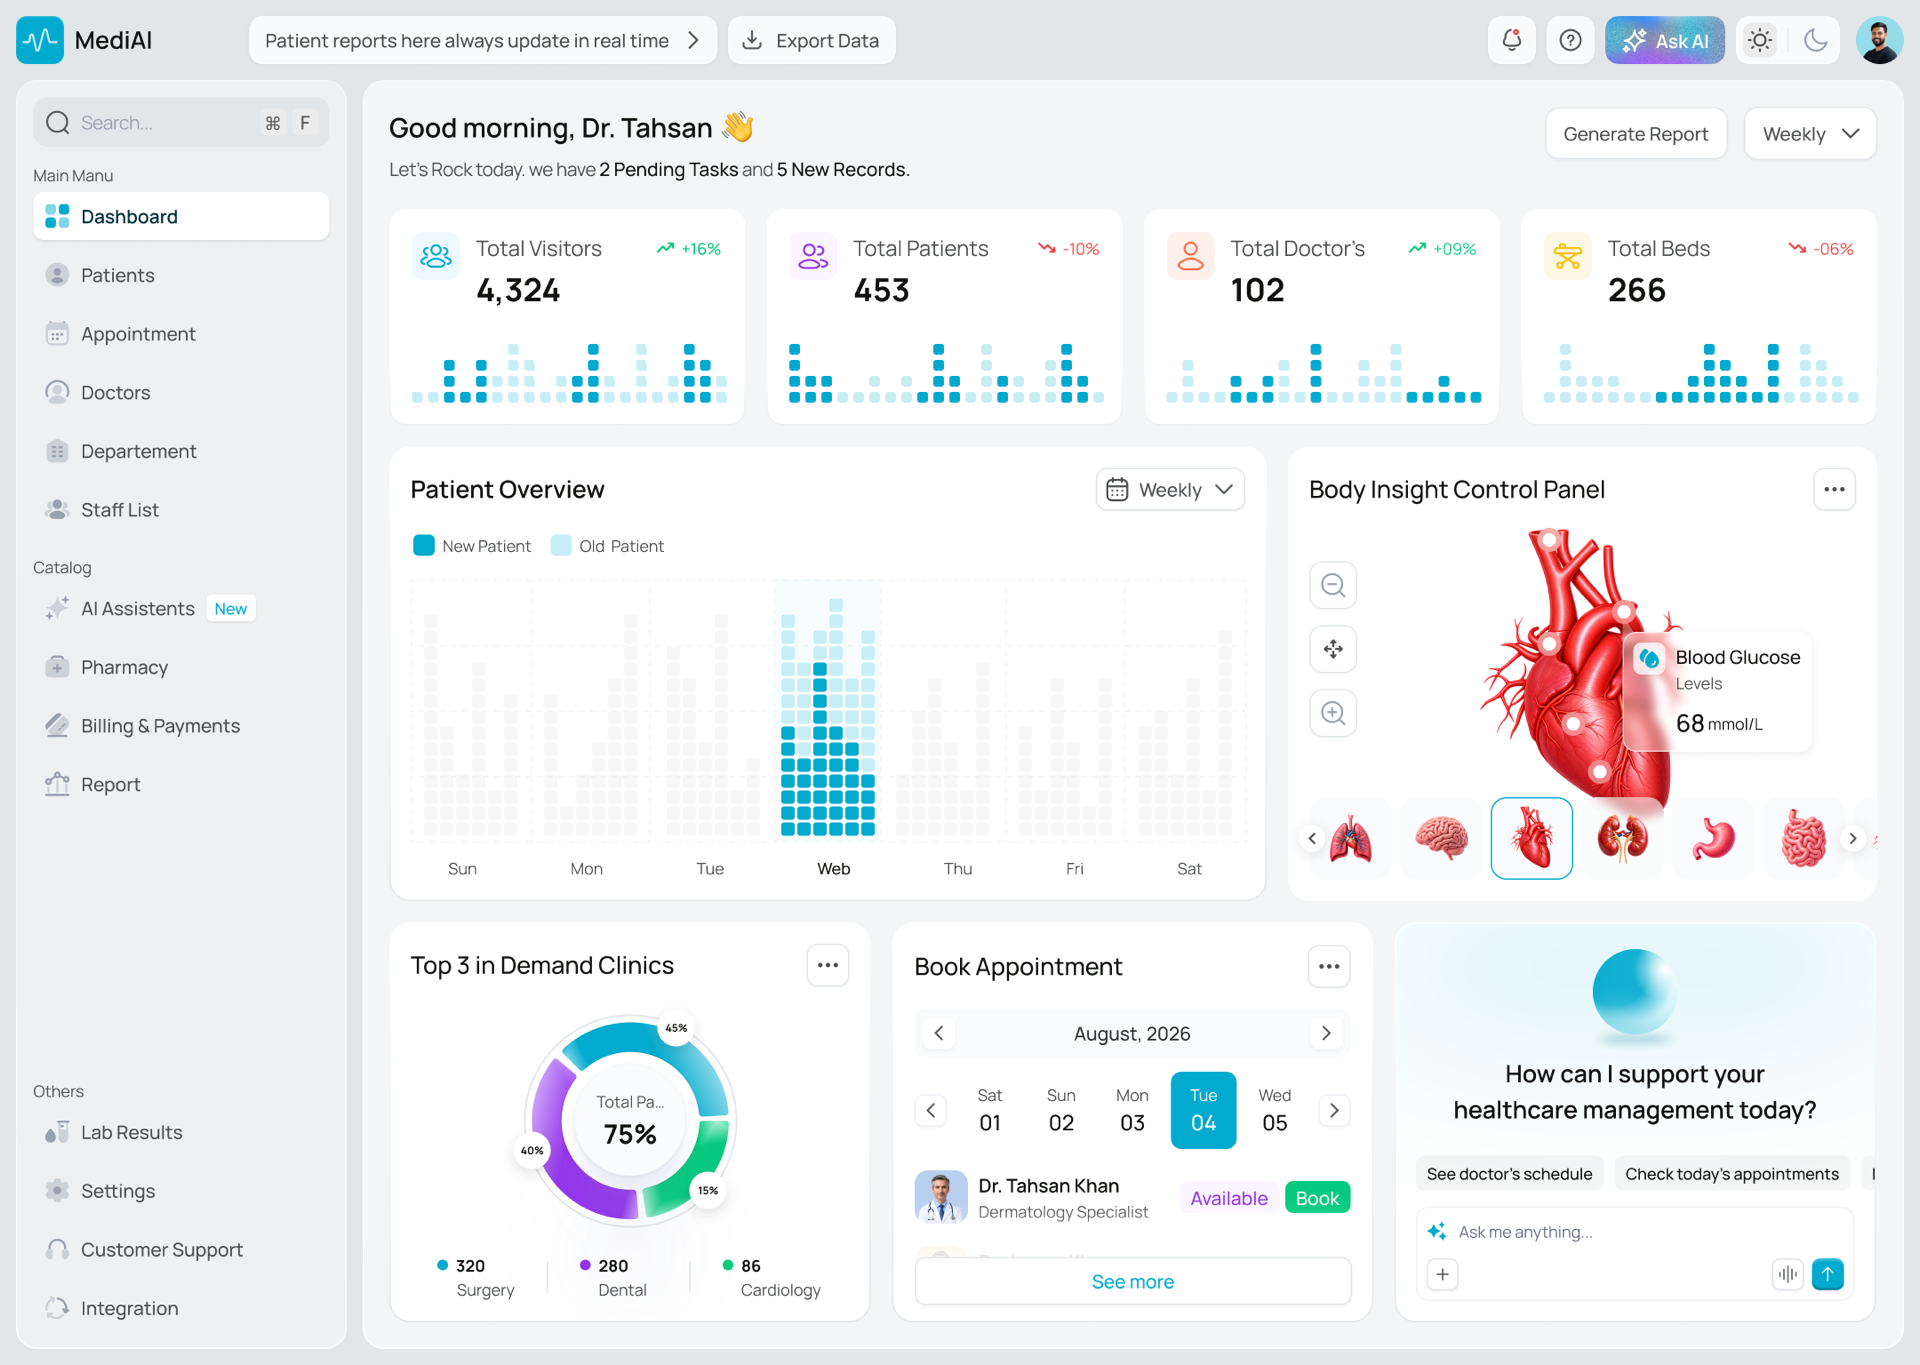The height and width of the screenshot is (1365, 1920).
Task: Show next dates after Wed 05
Action: coord(1334,1110)
